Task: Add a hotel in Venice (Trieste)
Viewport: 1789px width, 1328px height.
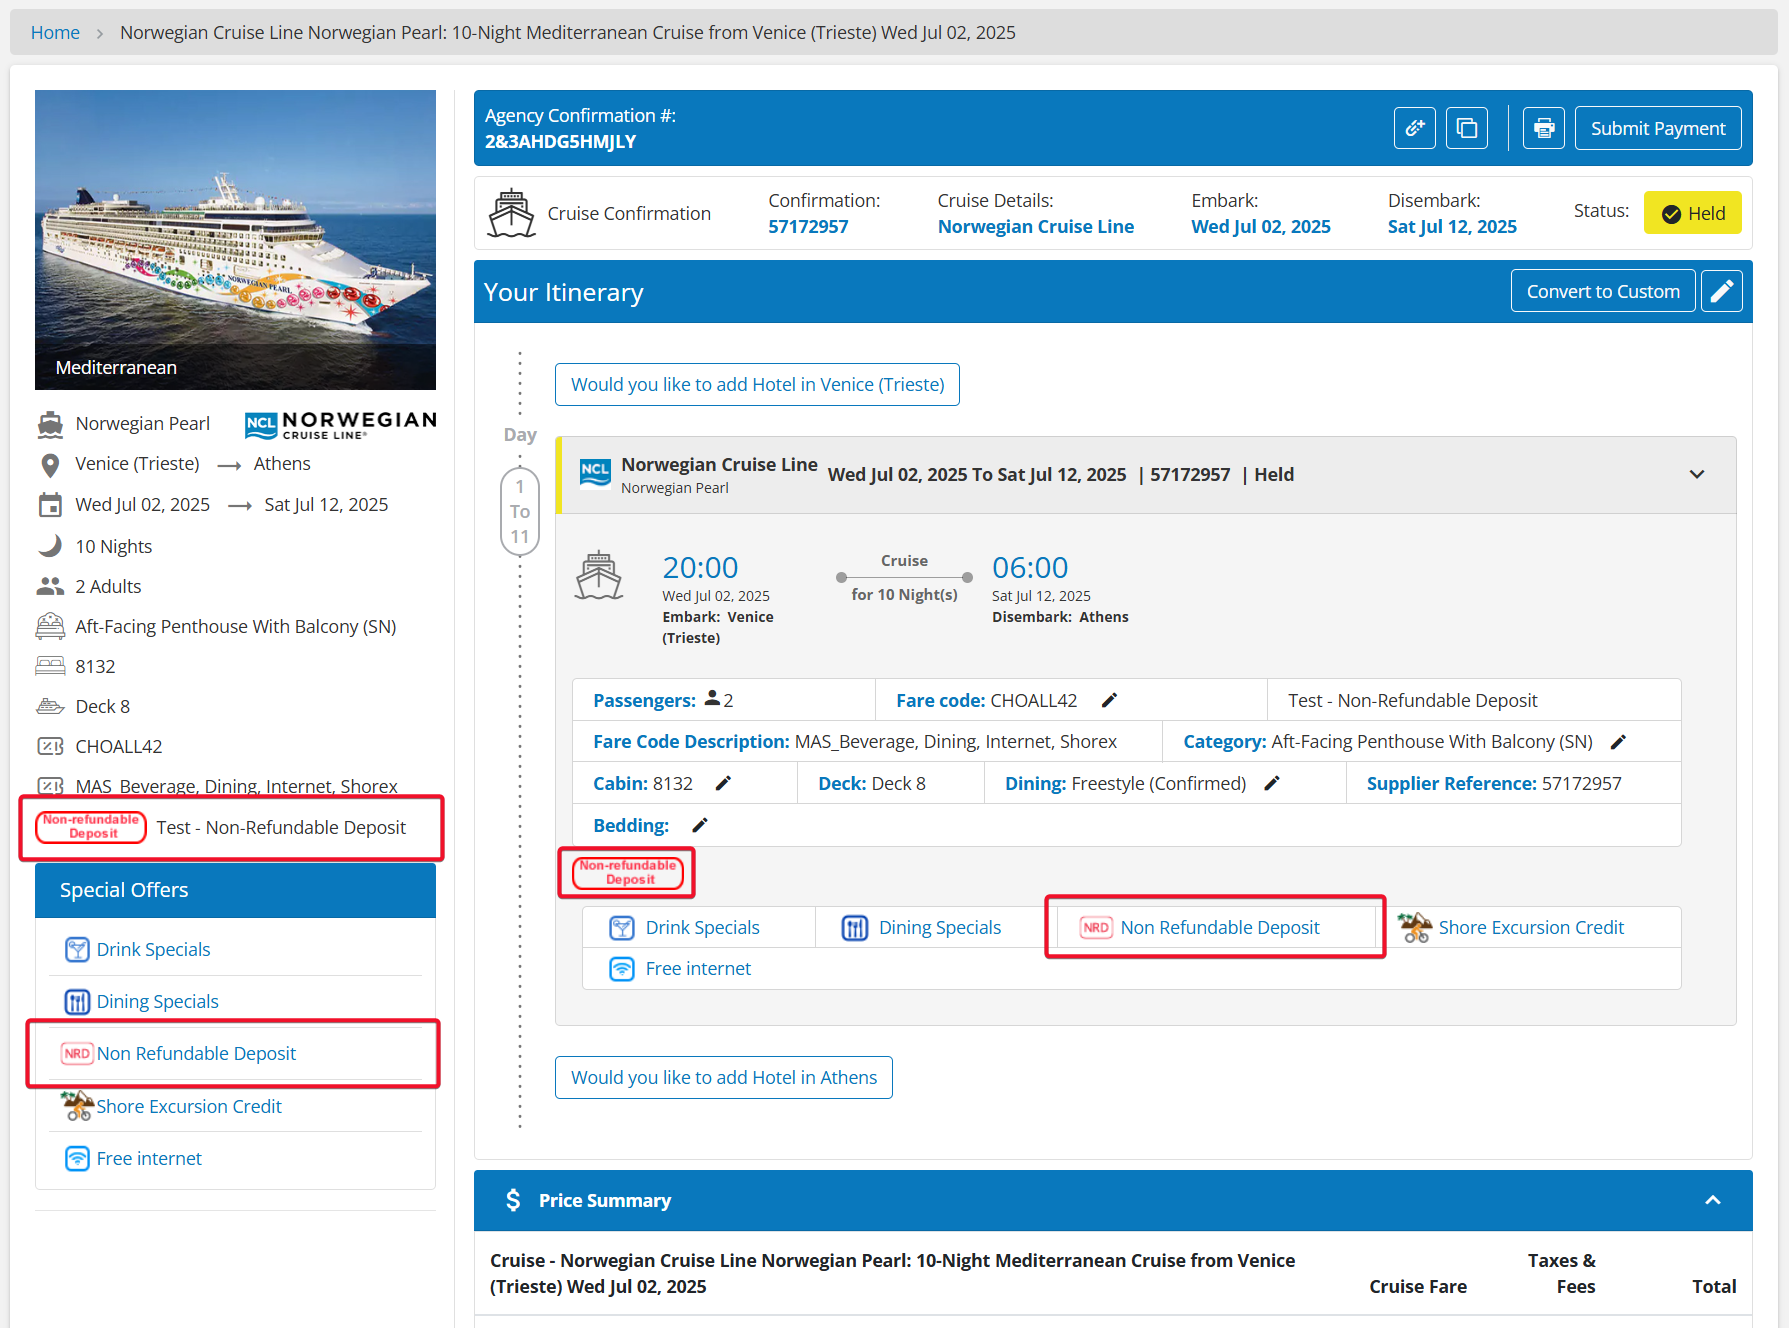Action: click(757, 384)
